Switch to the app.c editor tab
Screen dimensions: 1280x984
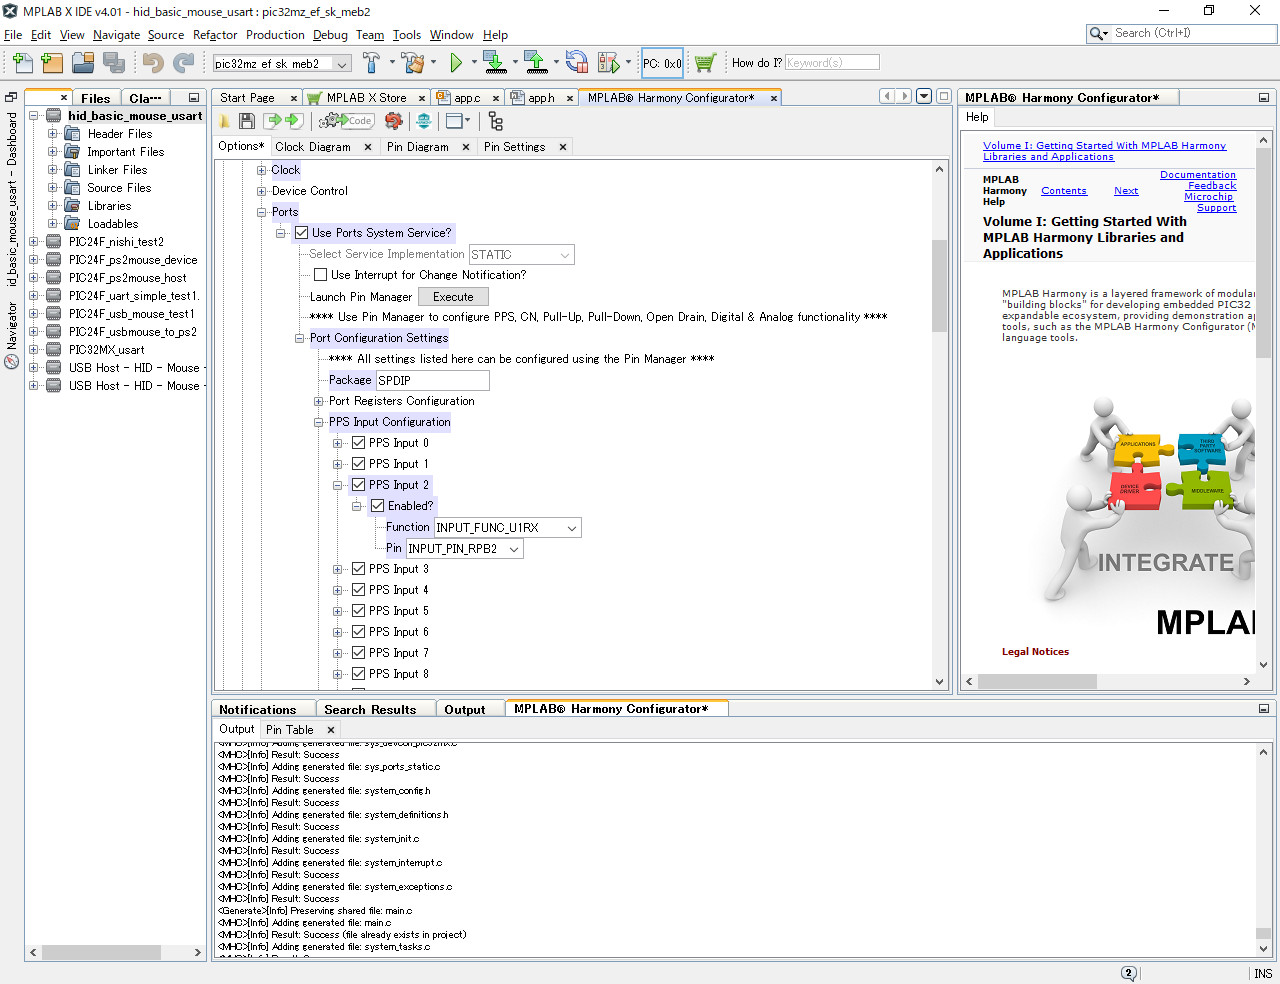pos(467,98)
